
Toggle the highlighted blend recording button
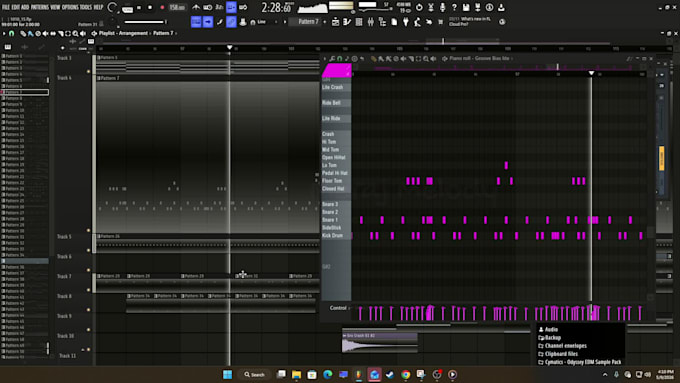(x=231, y=7)
